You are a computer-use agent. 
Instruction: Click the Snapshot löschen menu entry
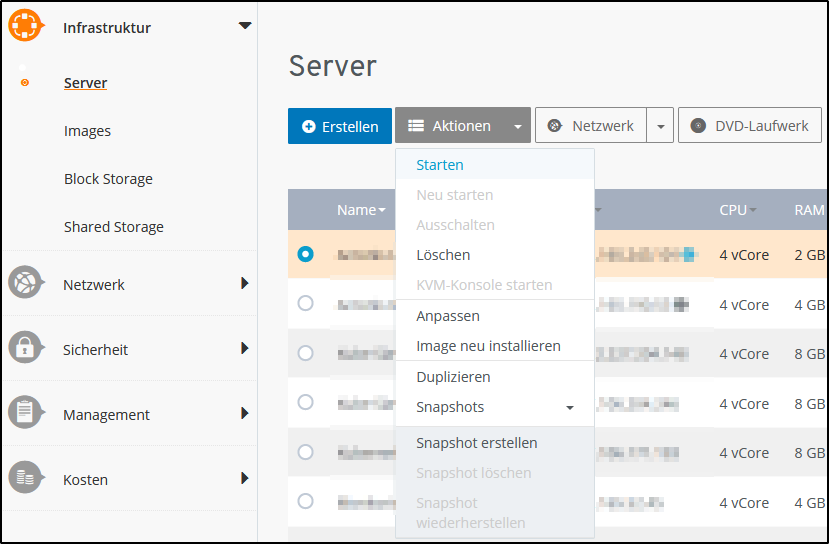point(495,473)
